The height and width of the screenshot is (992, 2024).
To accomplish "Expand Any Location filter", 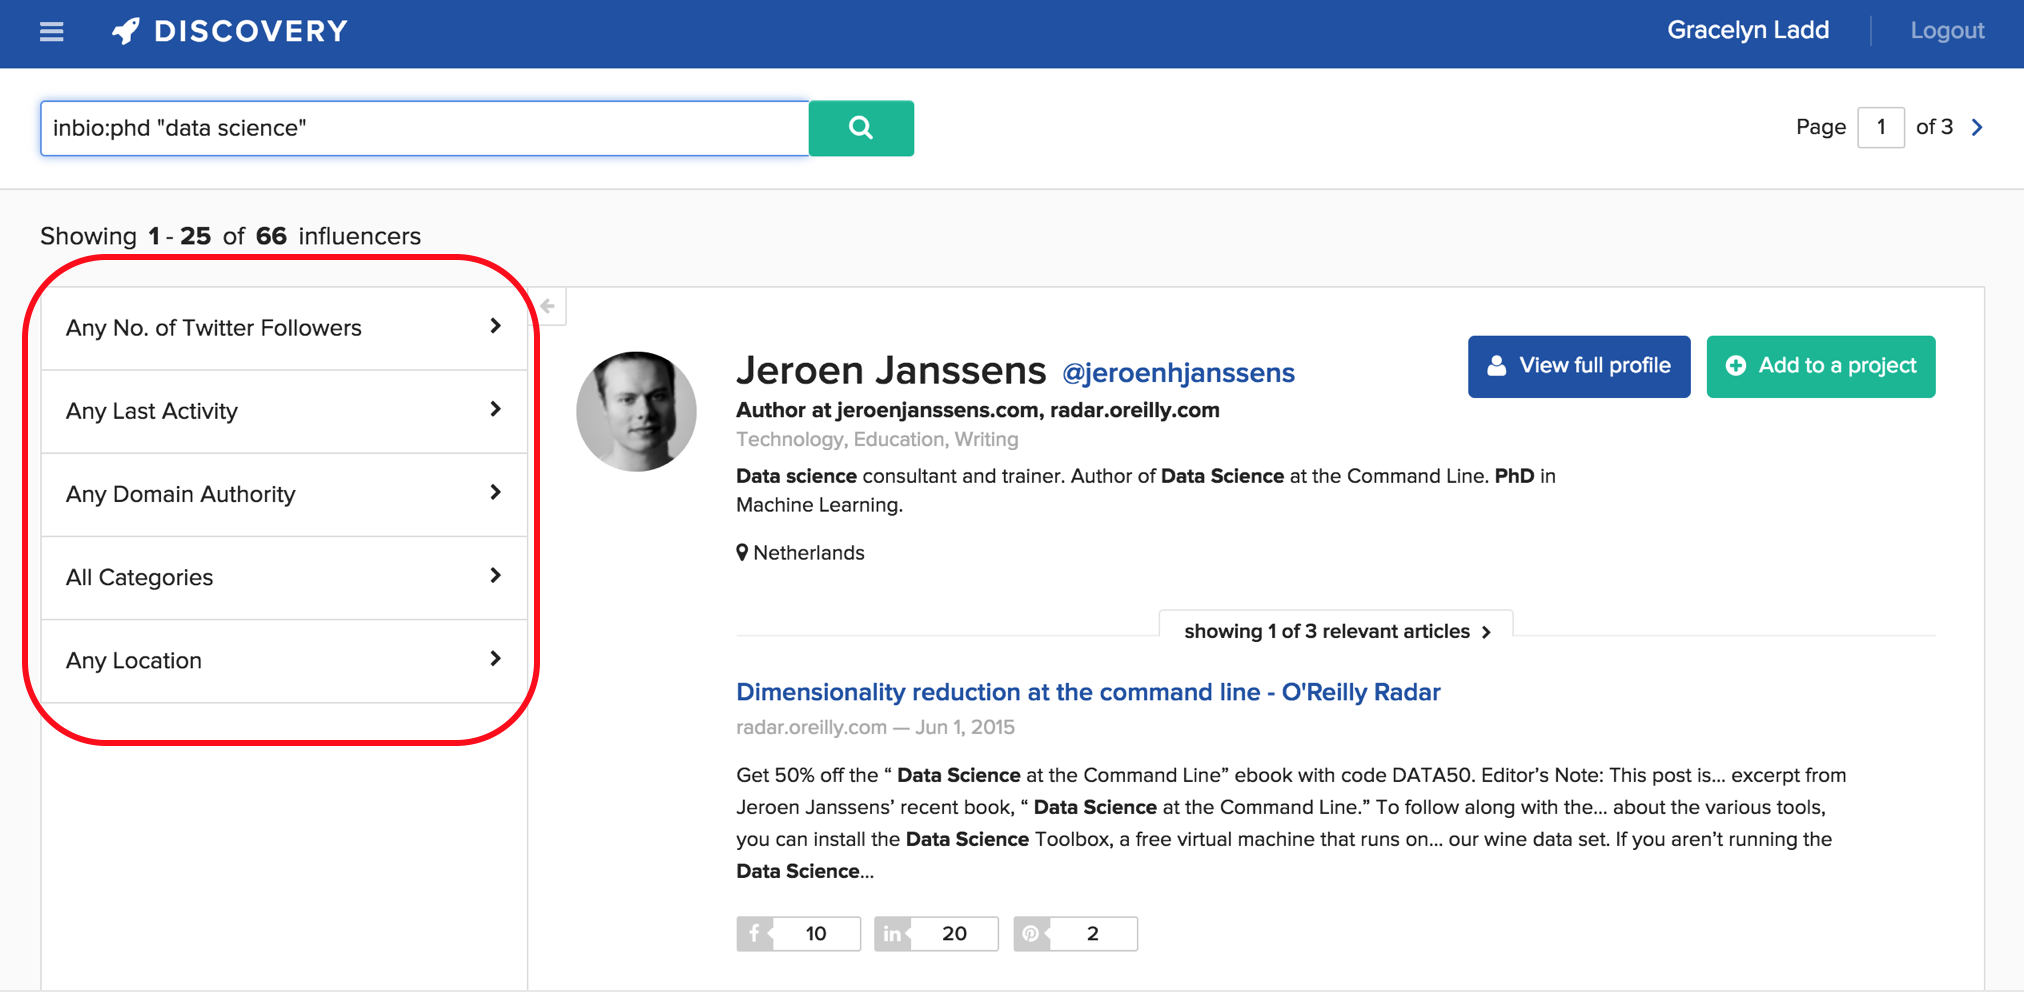I will (x=284, y=660).
